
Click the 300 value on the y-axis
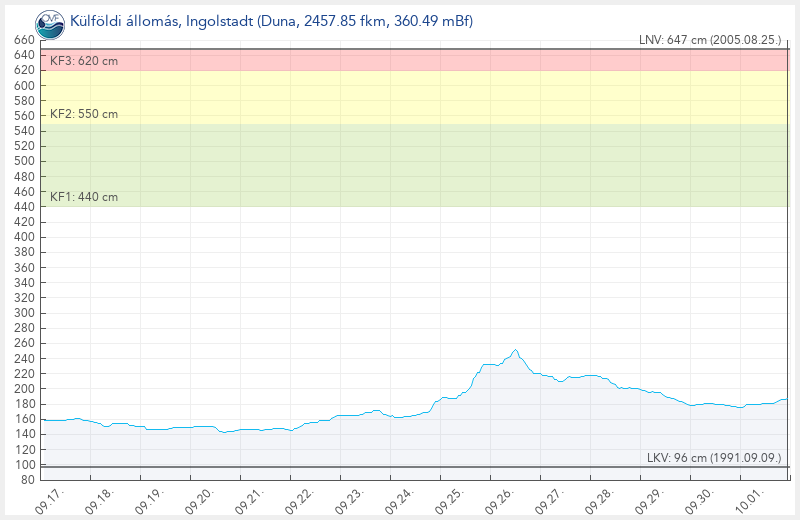point(22,313)
